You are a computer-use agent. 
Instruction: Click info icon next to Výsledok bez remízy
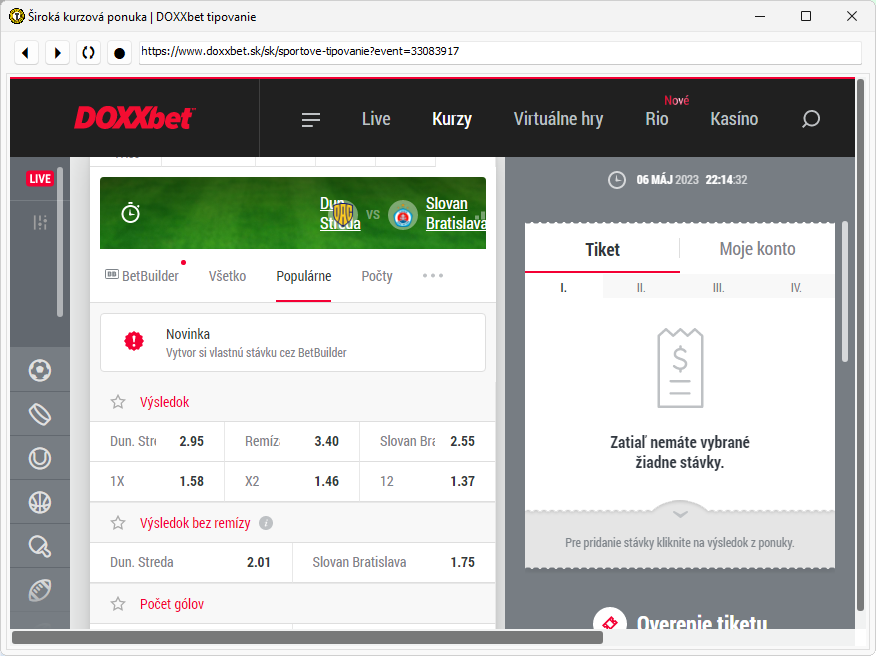tap(266, 524)
